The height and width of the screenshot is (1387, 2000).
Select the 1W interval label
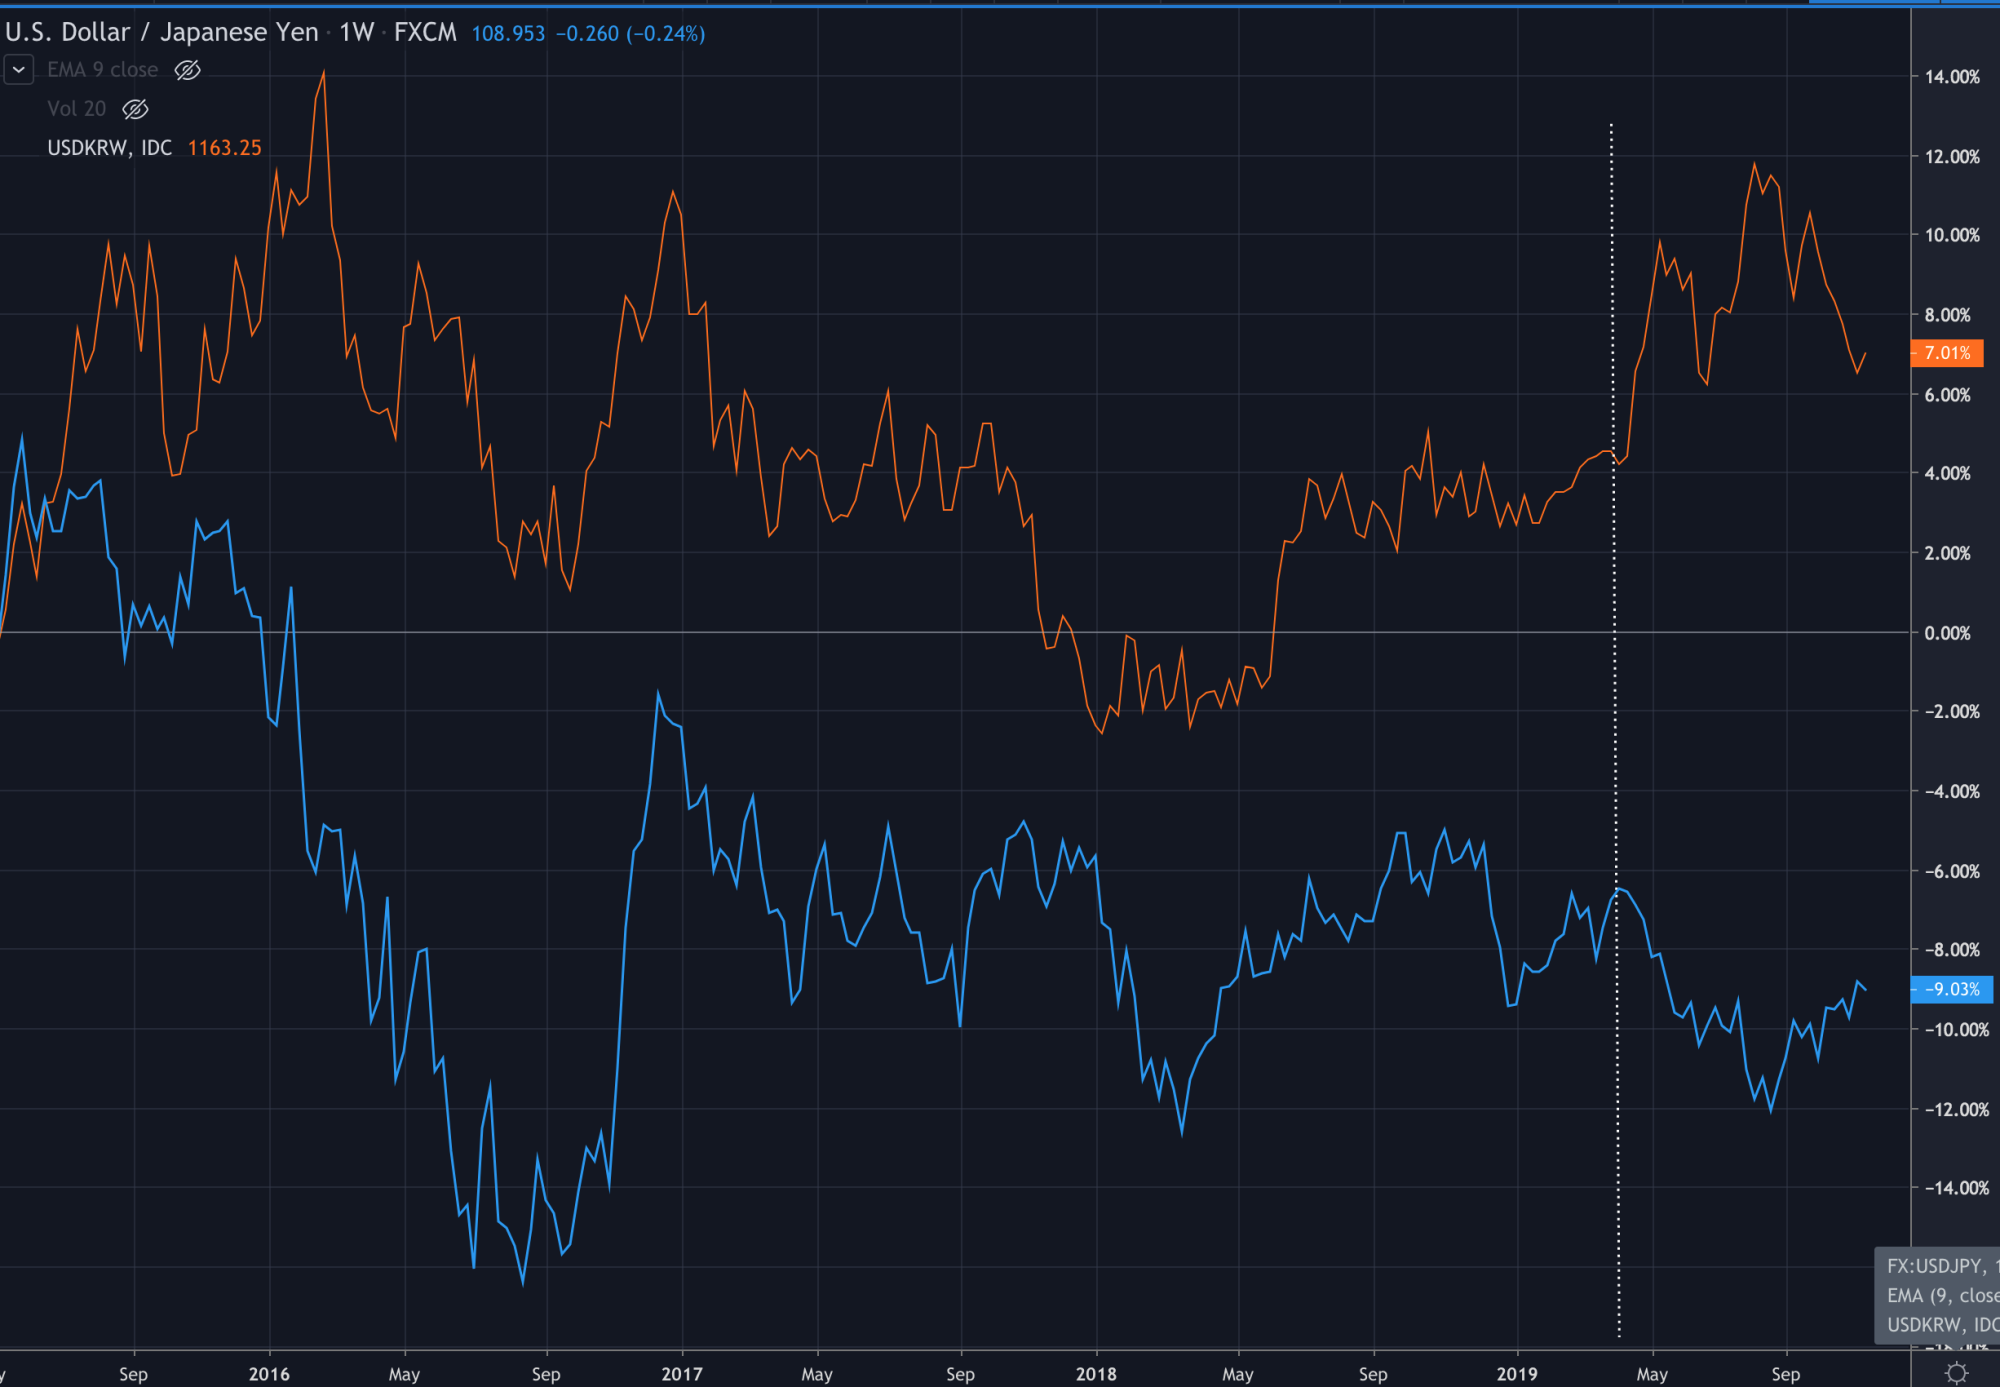pos(356,33)
